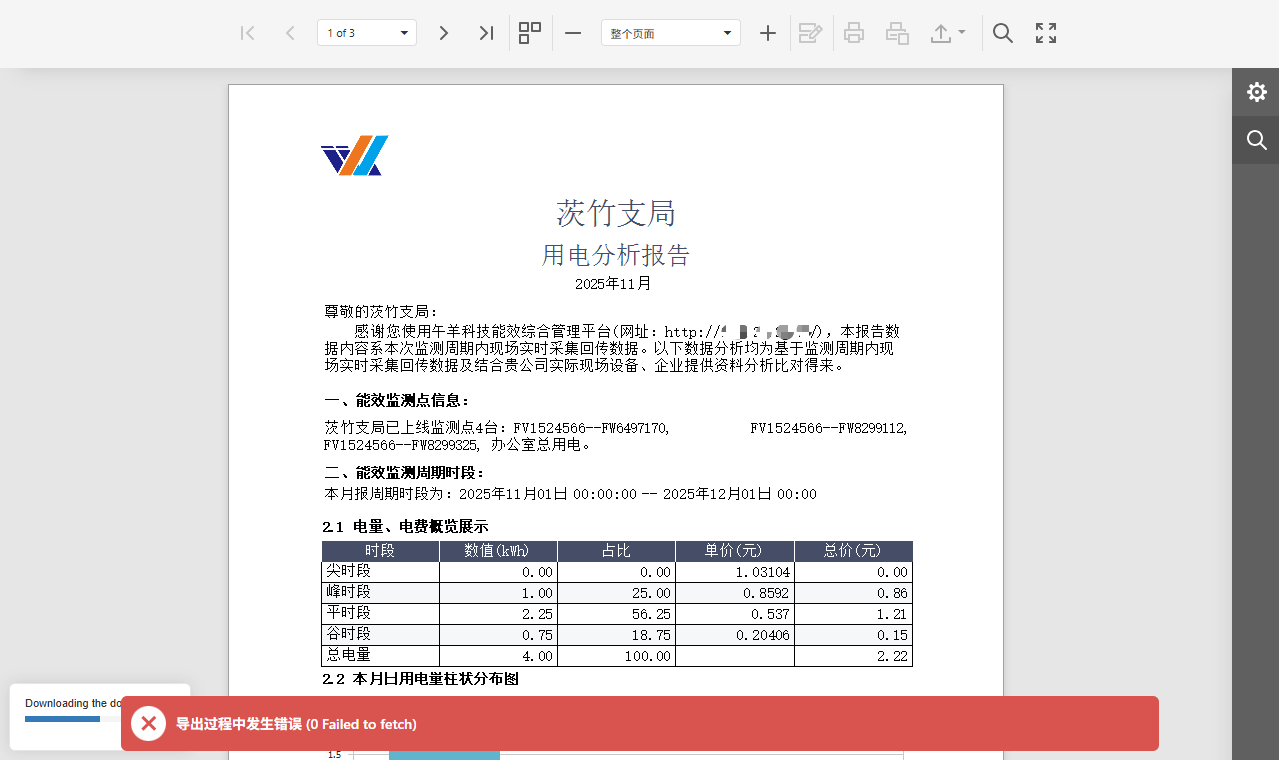Open the page thumbnails view
Screen dimensions: 1279x760
[x=529, y=33]
